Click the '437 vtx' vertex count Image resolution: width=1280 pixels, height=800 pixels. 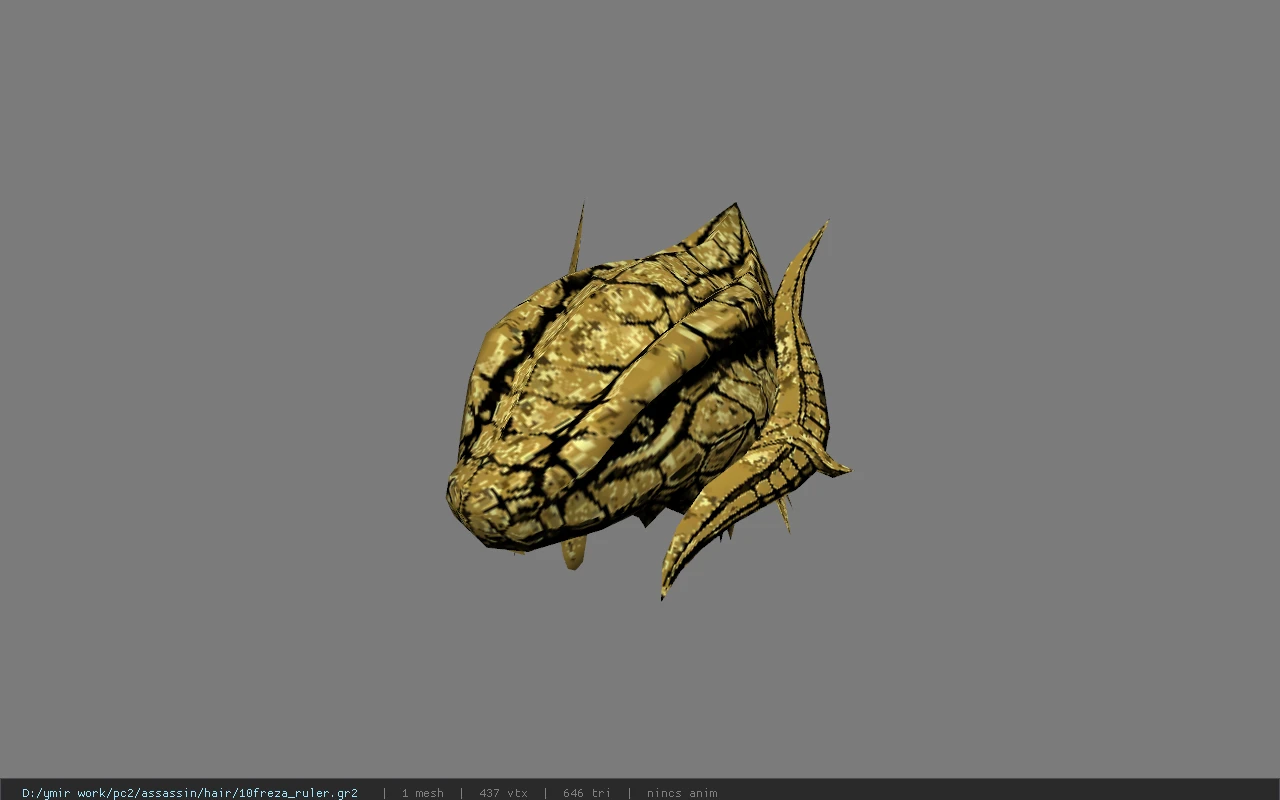503,793
